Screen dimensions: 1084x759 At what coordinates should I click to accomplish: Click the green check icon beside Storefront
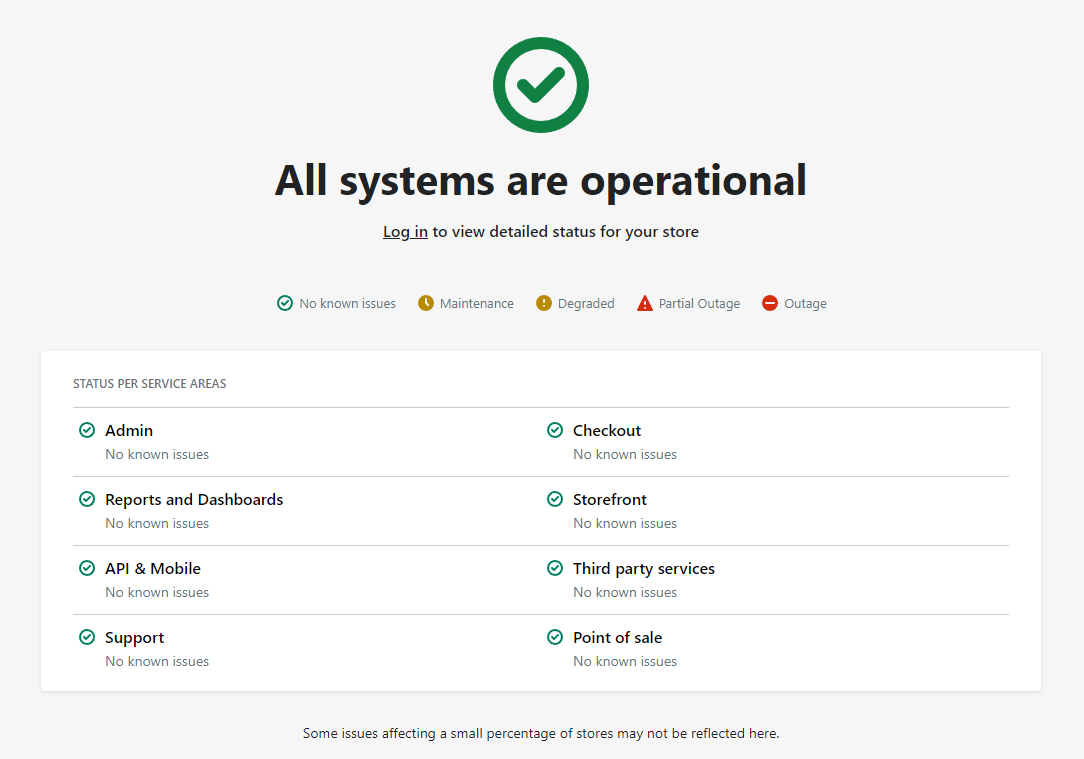pyautogui.click(x=554, y=499)
